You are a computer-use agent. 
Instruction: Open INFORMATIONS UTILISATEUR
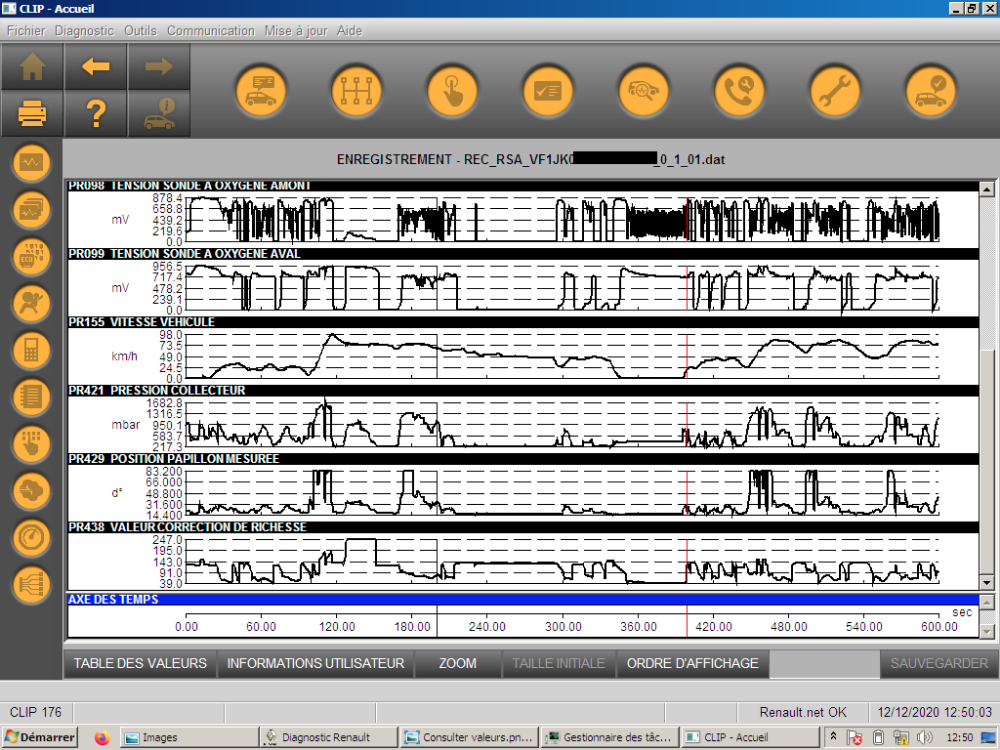tap(315, 663)
